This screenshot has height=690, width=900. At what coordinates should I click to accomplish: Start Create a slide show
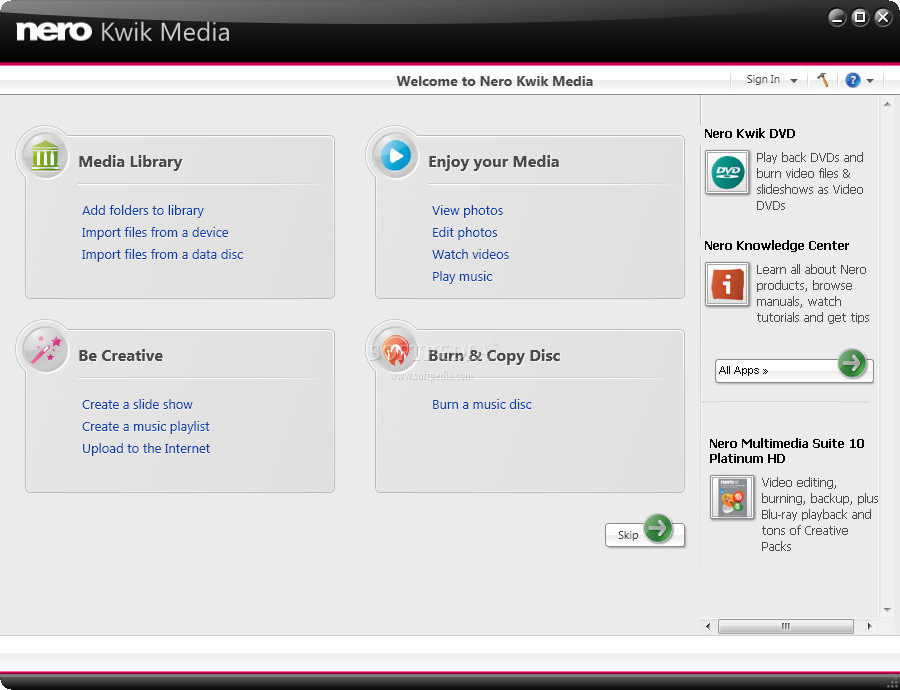click(x=137, y=404)
